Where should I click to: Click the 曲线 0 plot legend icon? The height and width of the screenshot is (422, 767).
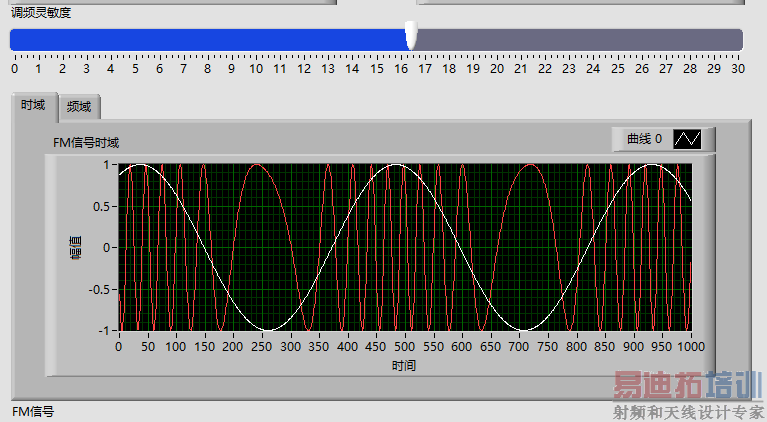[687, 138]
